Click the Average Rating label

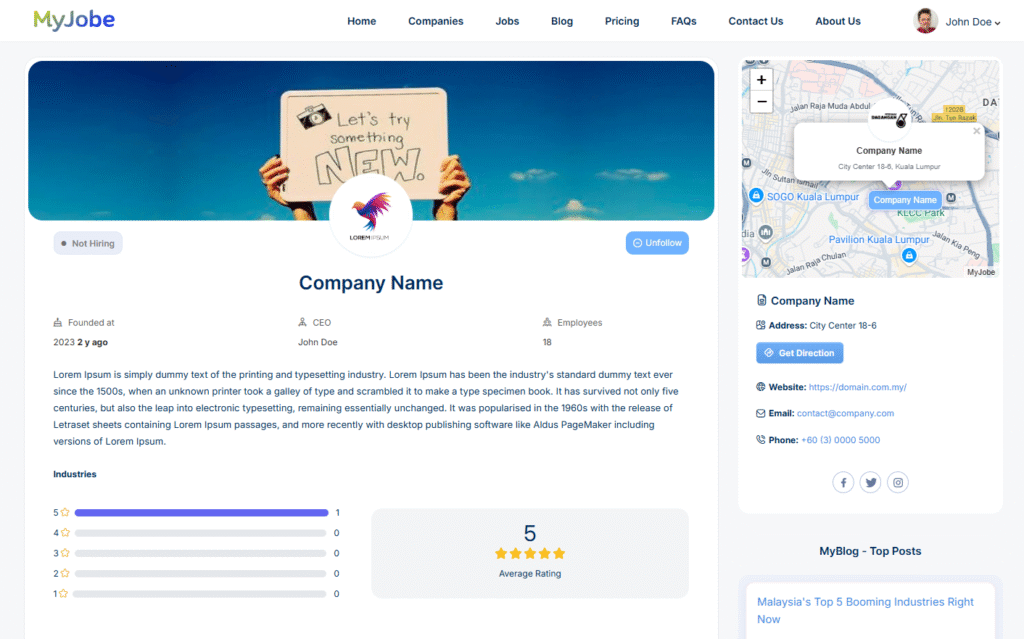(530, 573)
